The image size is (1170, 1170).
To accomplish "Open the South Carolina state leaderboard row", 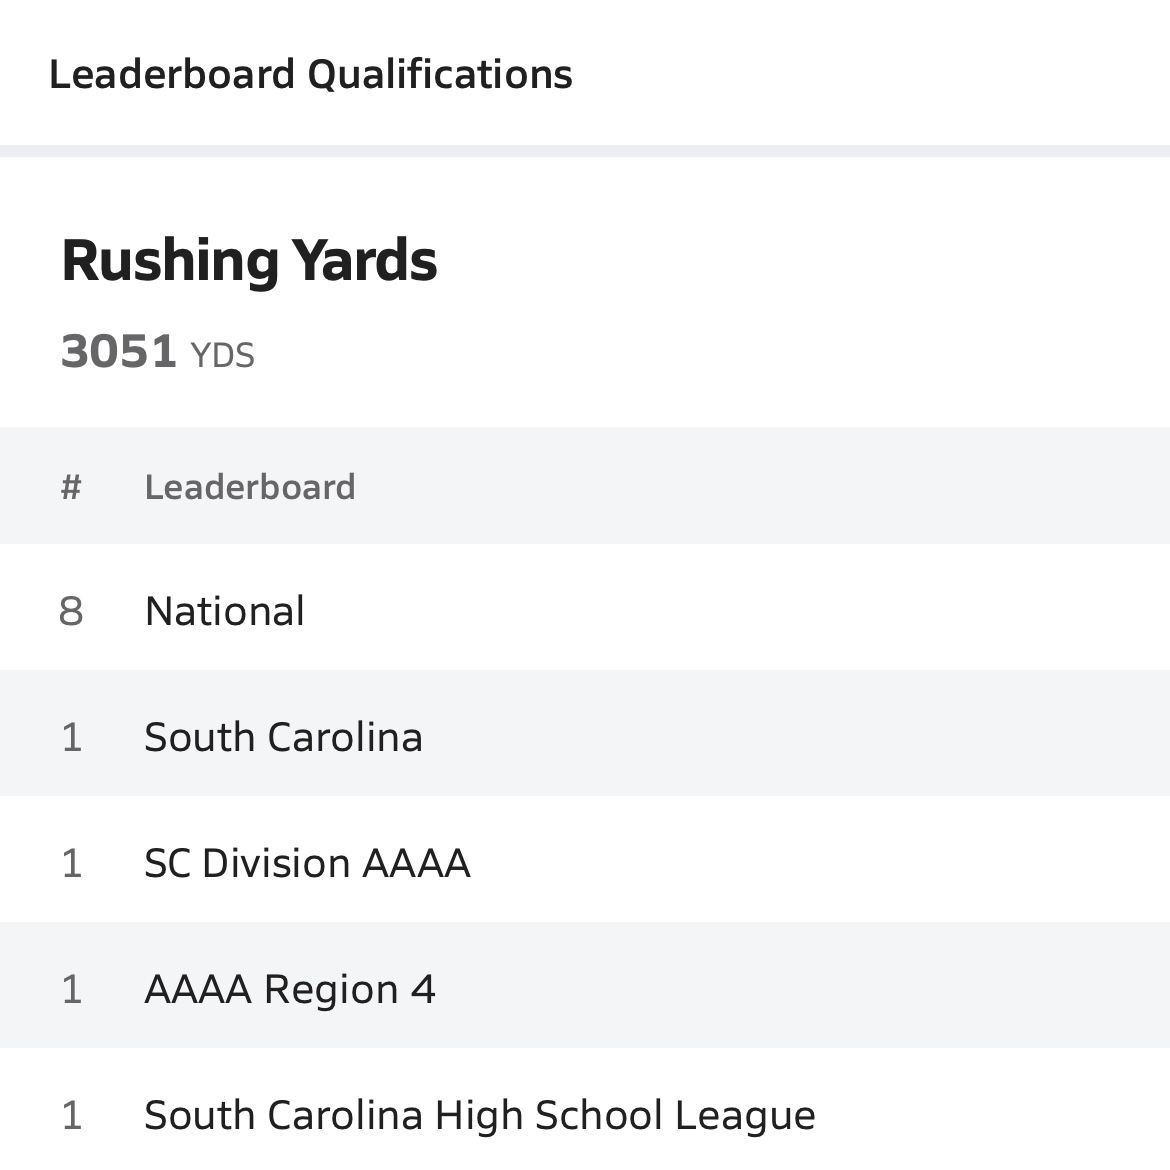I will (x=283, y=737).
